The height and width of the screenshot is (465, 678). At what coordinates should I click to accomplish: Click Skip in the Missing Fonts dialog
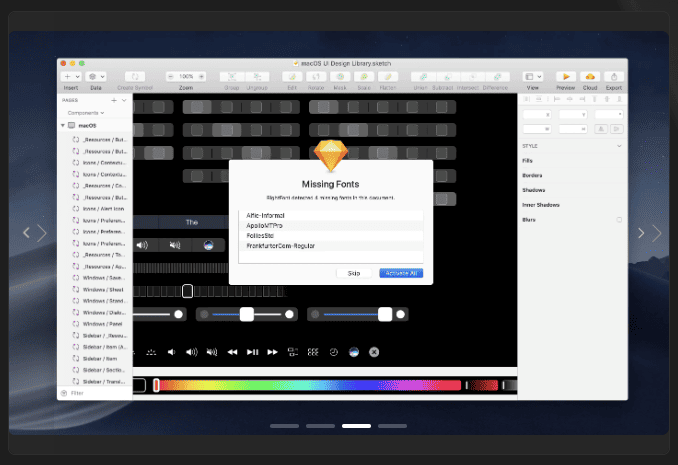point(354,273)
